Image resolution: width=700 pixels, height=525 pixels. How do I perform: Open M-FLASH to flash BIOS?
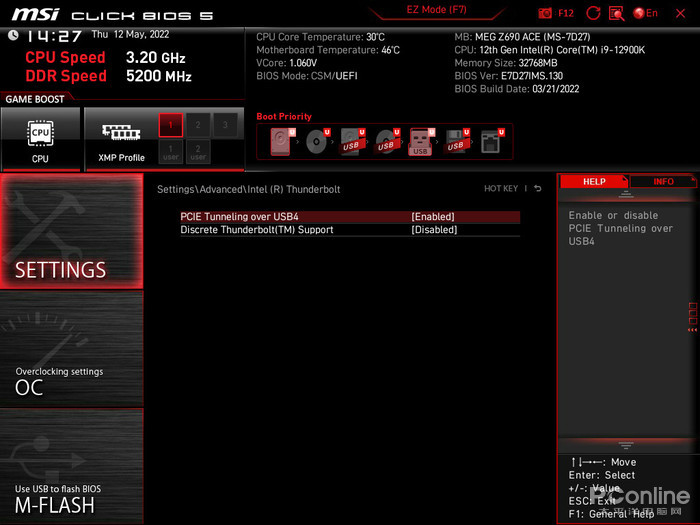coord(71,466)
